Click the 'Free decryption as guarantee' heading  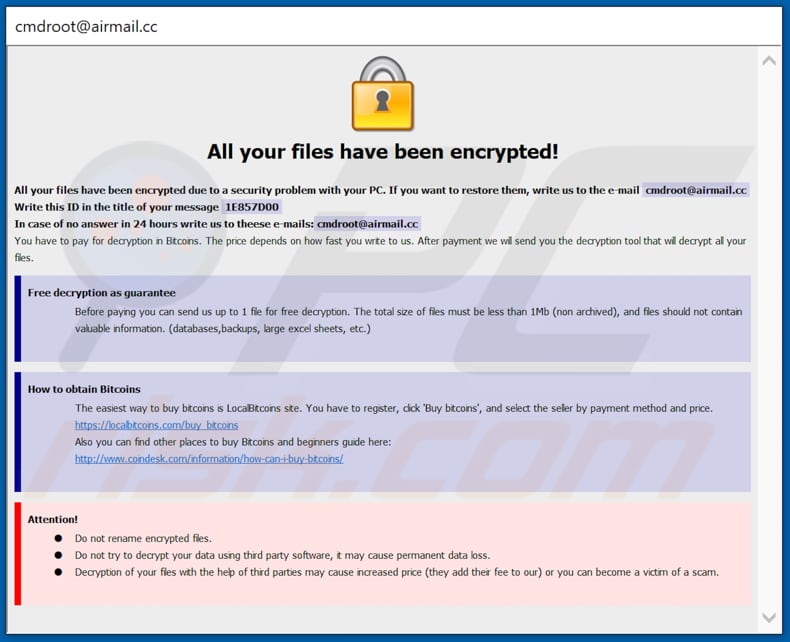coord(101,293)
